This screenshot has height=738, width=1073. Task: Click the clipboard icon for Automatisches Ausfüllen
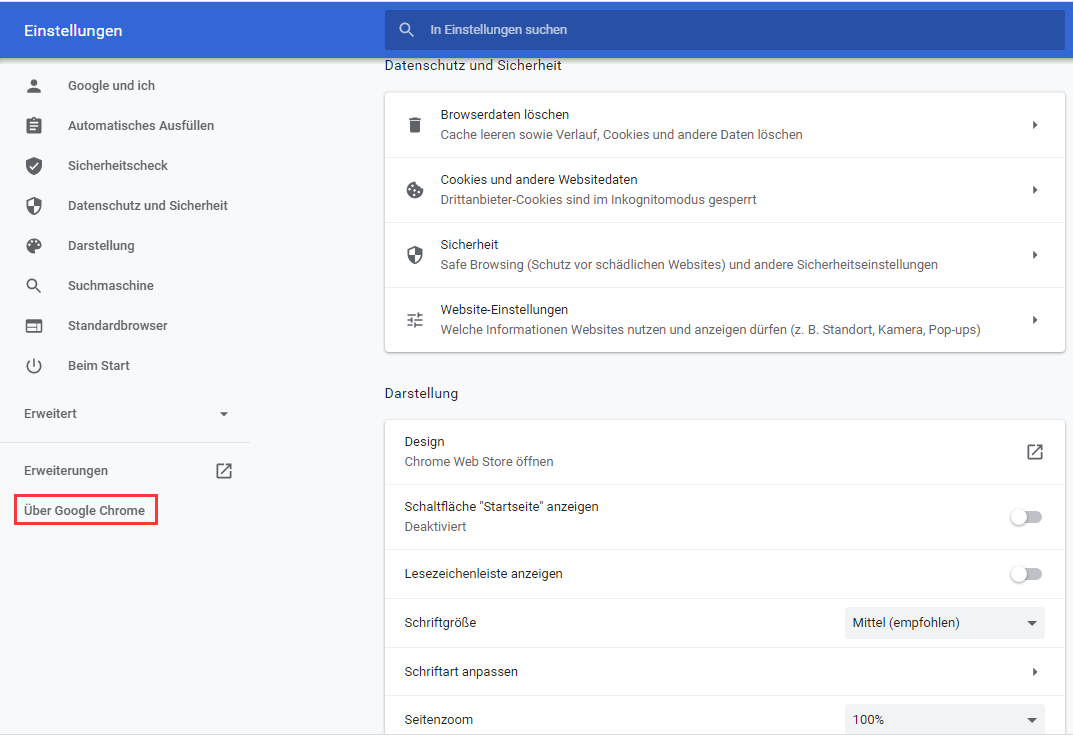pos(34,126)
